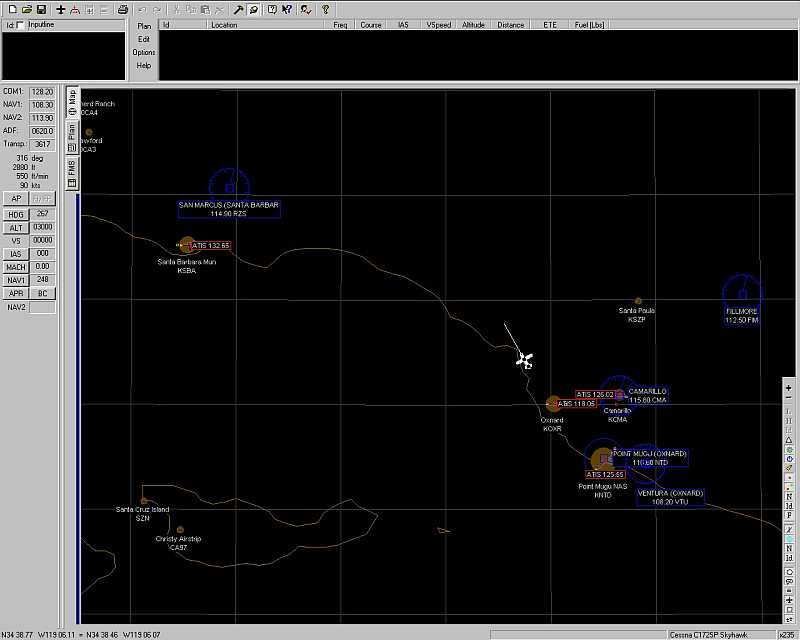
Task: Open a file with the folder icon
Action: coord(24,9)
